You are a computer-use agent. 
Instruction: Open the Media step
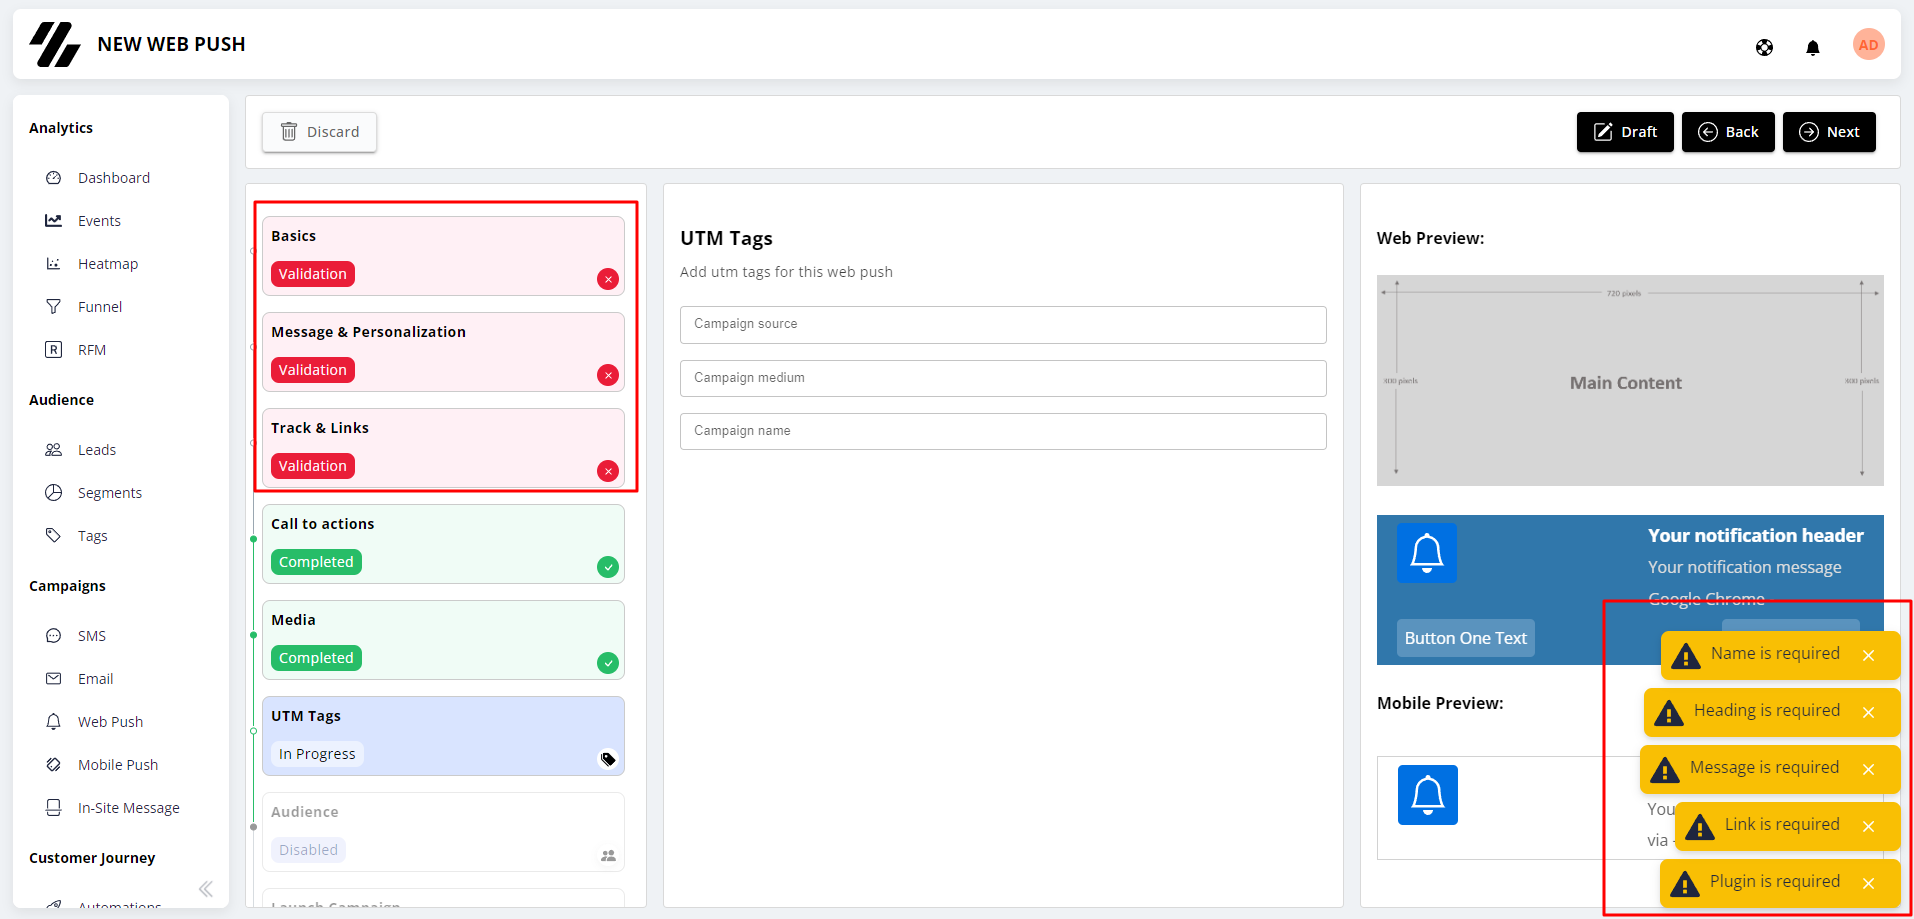click(443, 640)
